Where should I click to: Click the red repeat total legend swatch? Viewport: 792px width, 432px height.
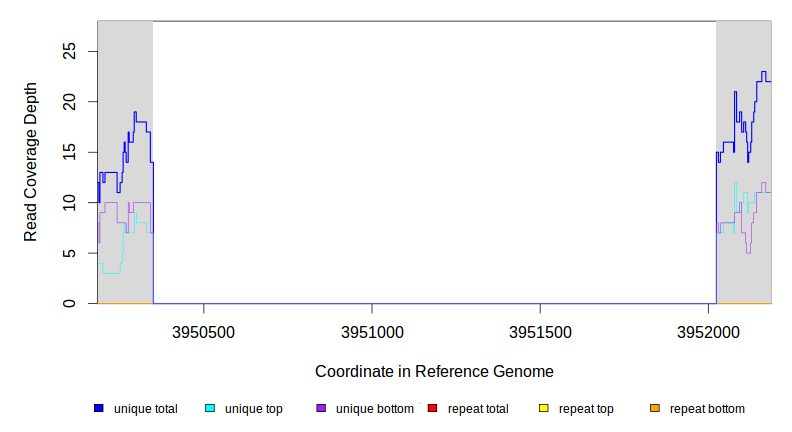tap(432, 409)
